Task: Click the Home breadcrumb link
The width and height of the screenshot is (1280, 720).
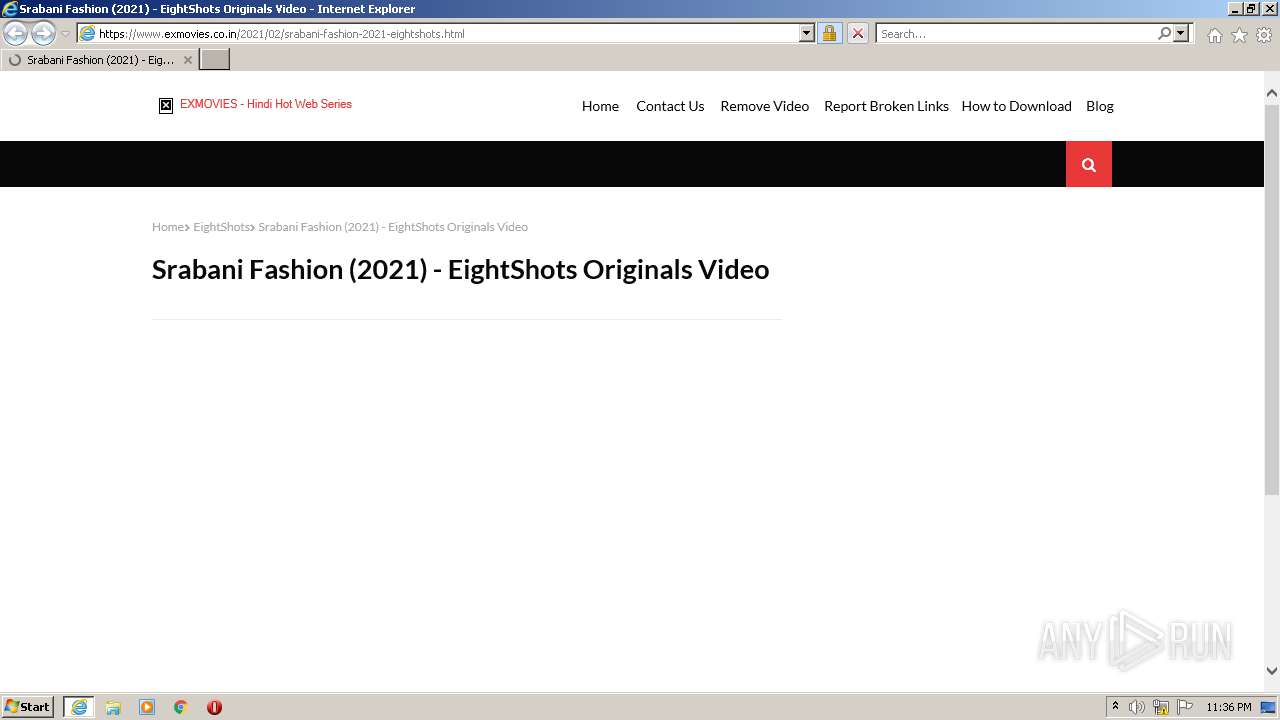Action: click(x=168, y=227)
